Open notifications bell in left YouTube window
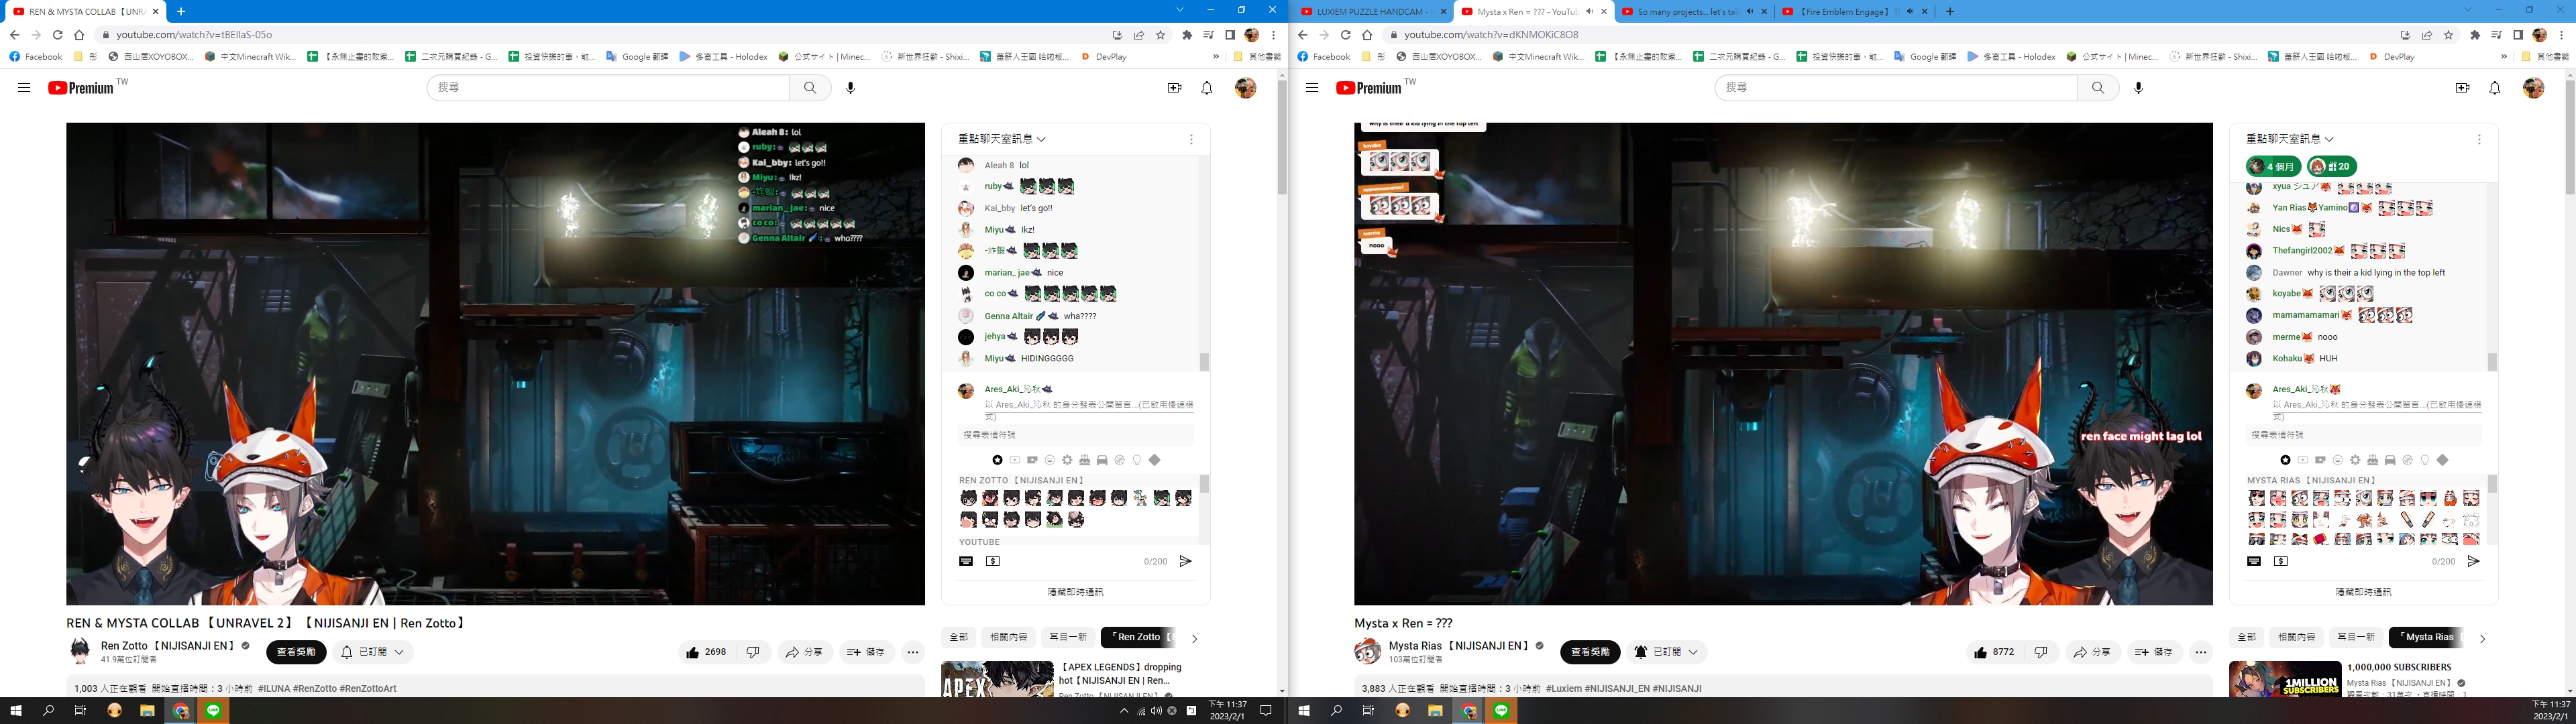 [1207, 88]
